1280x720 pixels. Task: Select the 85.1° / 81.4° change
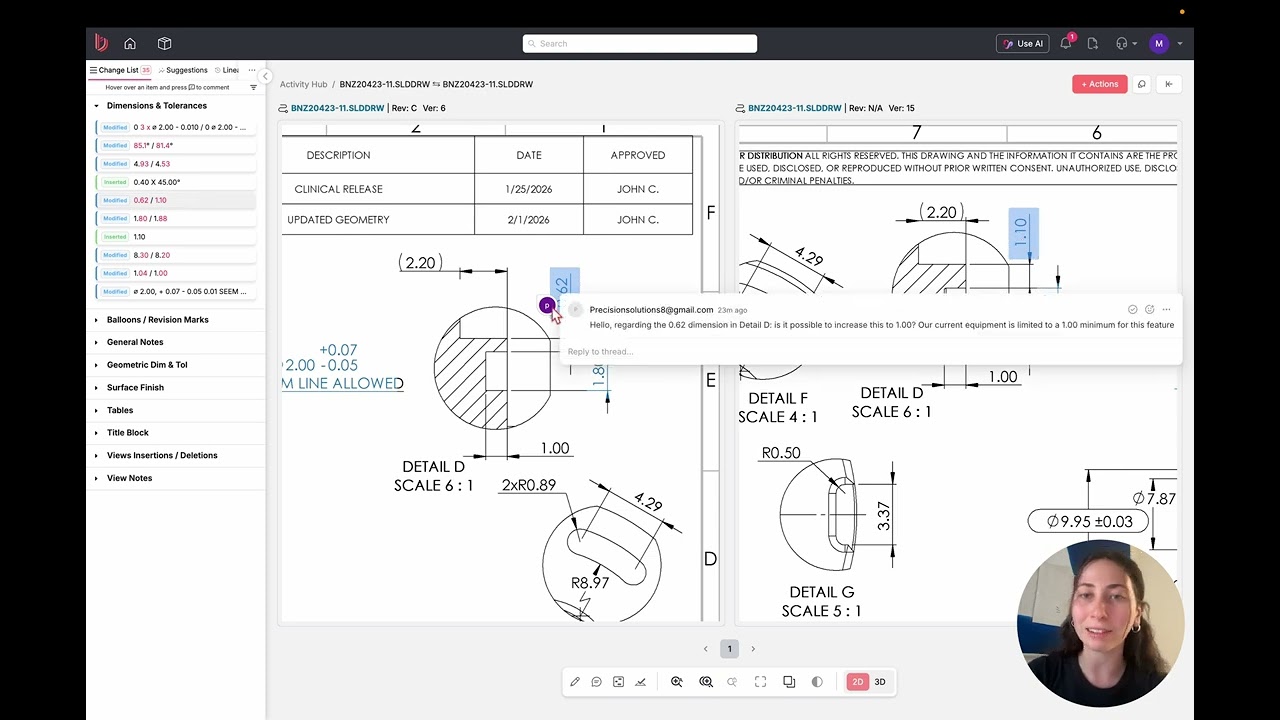pyautogui.click(x=175, y=145)
